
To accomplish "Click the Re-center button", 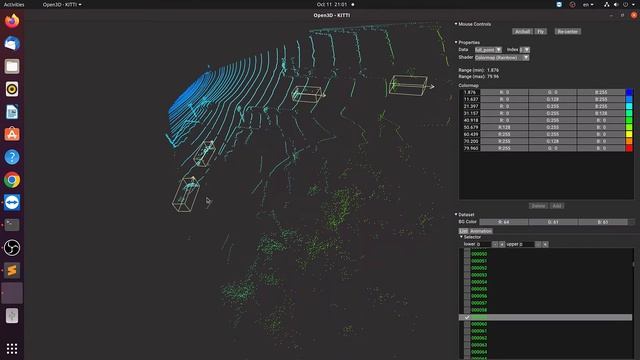I will [x=567, y=31].
